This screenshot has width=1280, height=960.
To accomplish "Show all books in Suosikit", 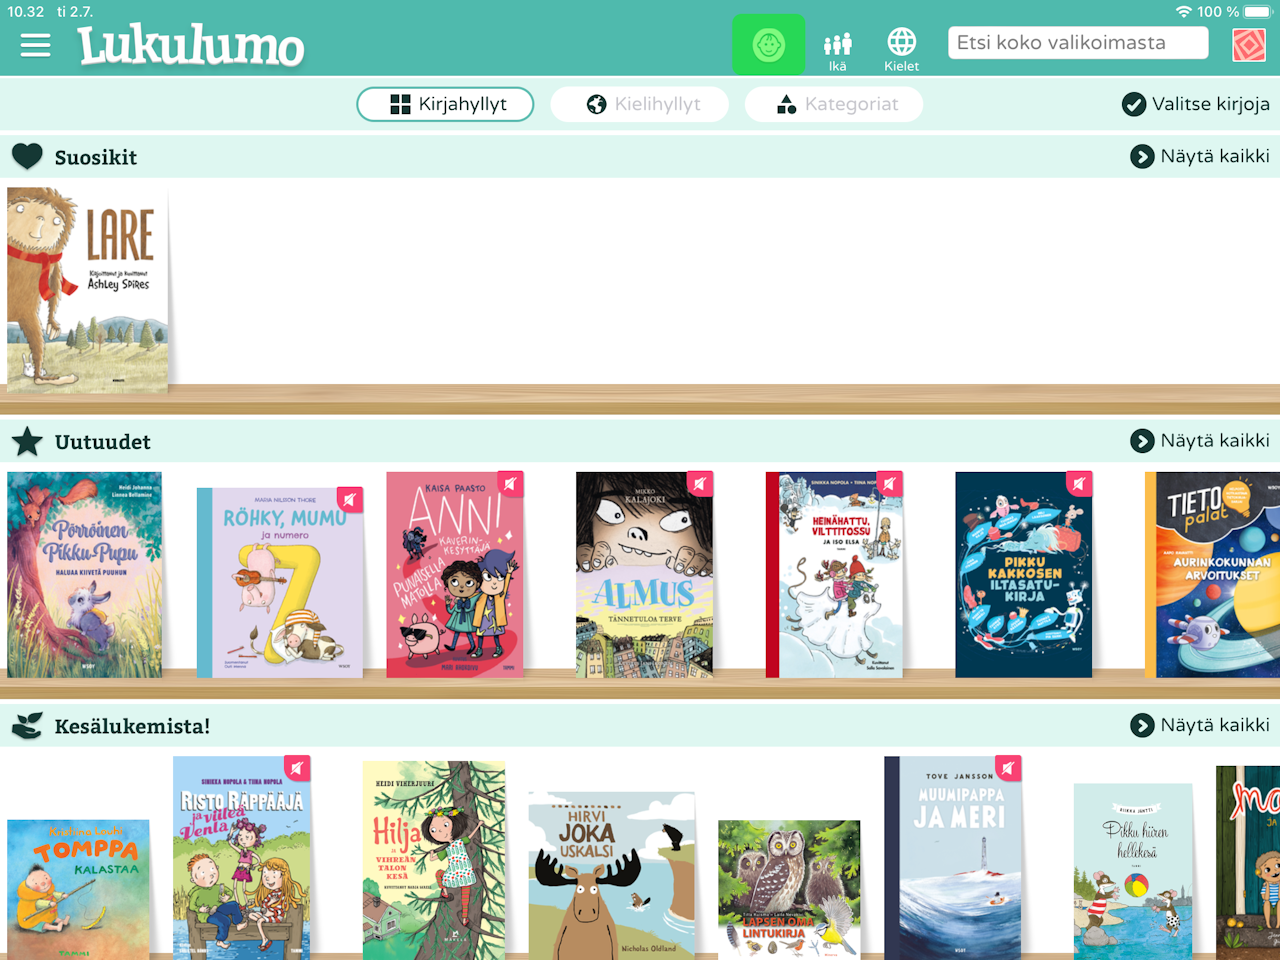I will tap(1200, 156).
